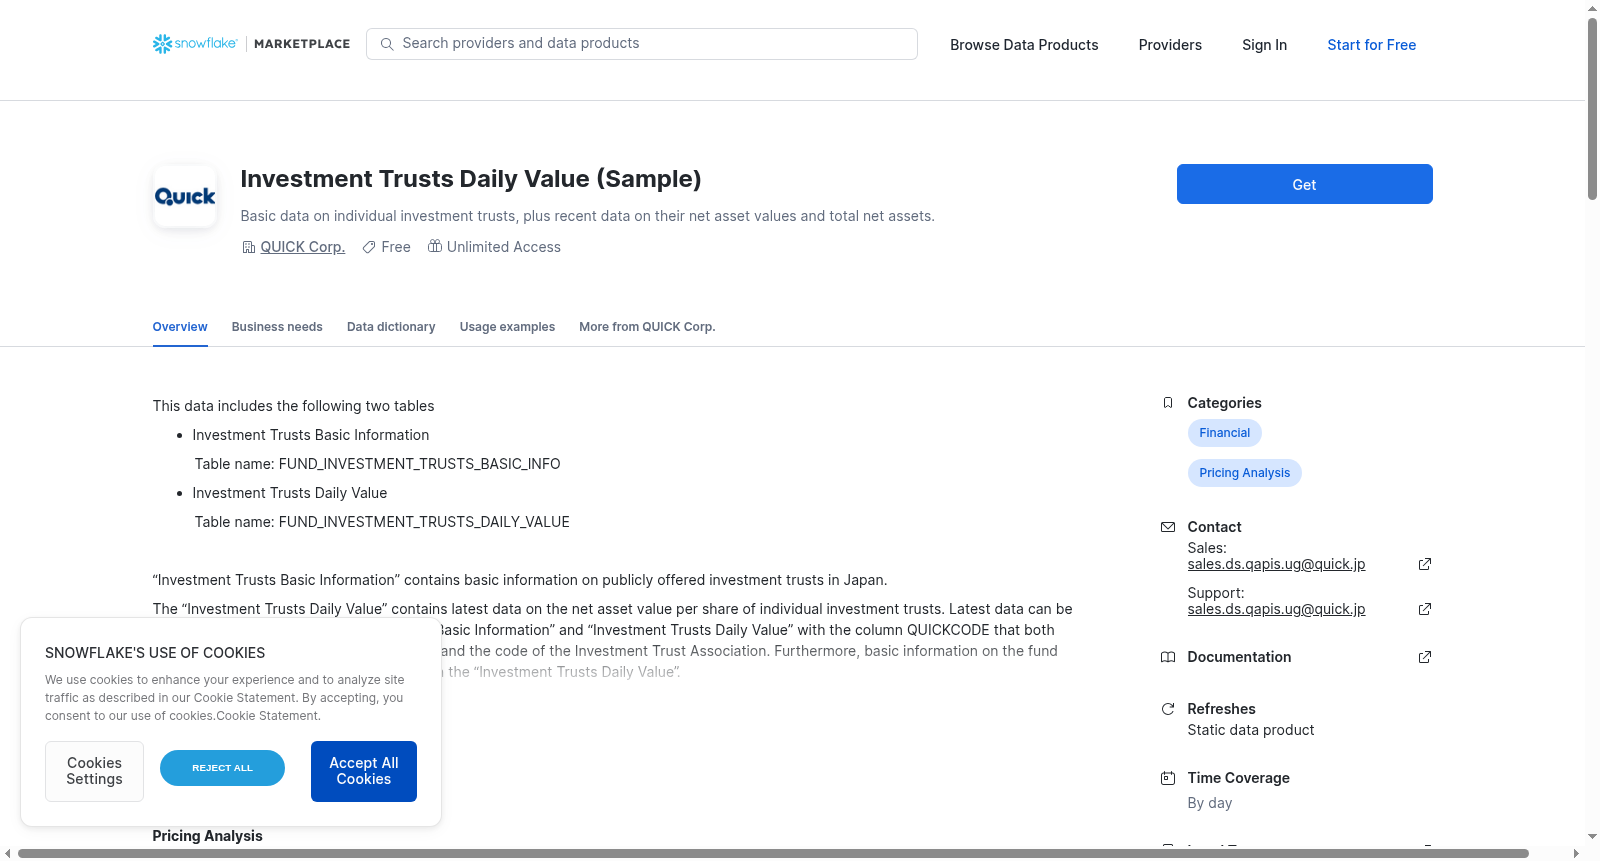The width and height of the screenshot is (1600, 861).
Task: Open the Providers menu item
Action: 1170,45
